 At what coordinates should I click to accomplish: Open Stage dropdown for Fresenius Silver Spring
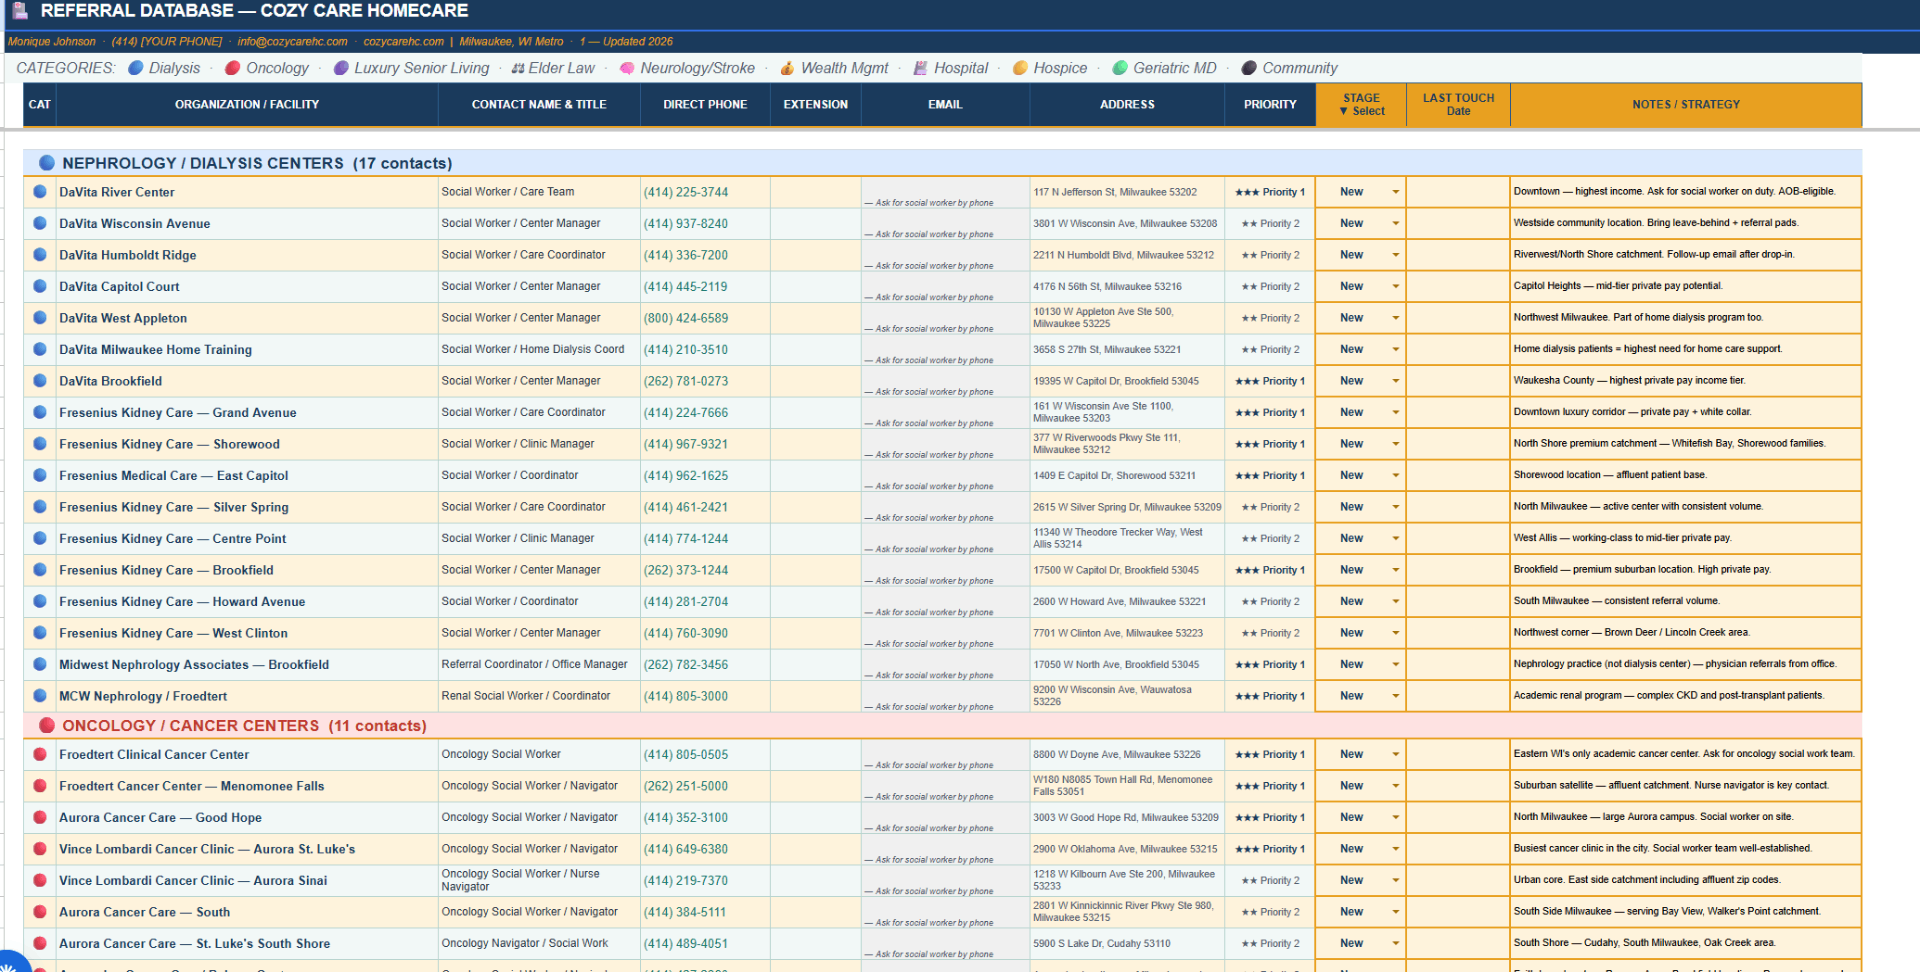pos(1396,507)
